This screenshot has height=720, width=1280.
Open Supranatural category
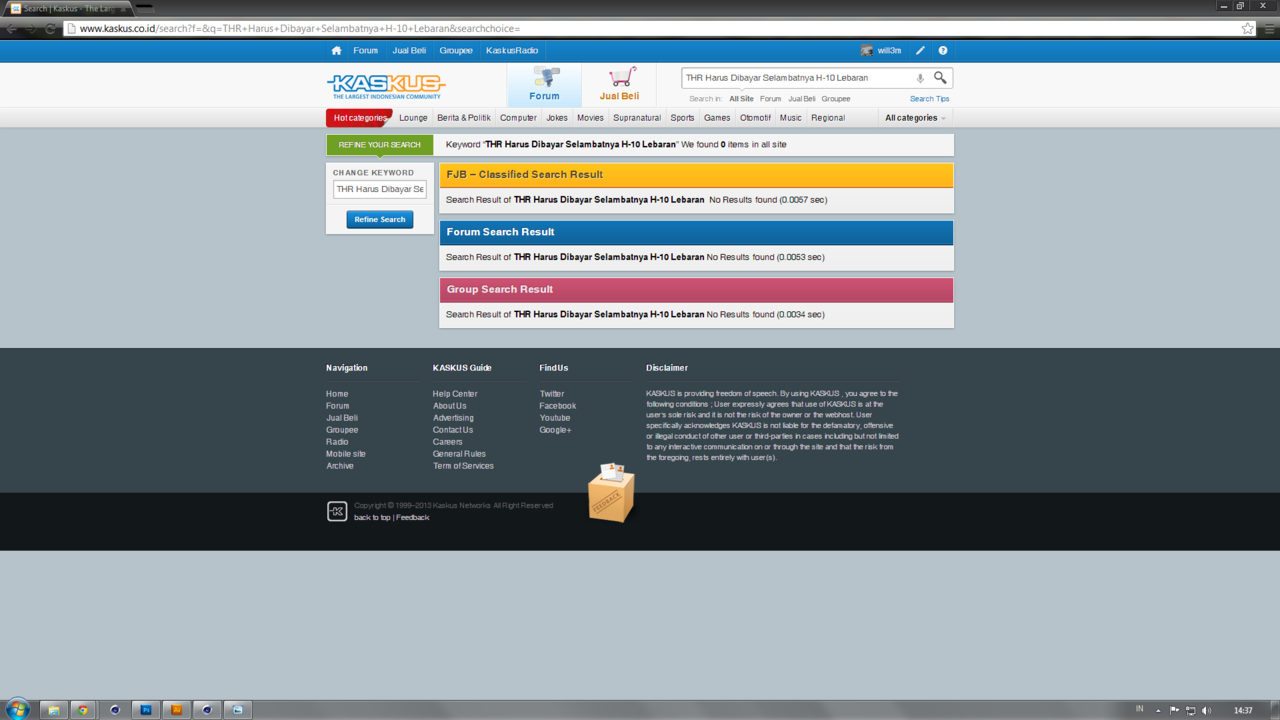click(637, 118)
